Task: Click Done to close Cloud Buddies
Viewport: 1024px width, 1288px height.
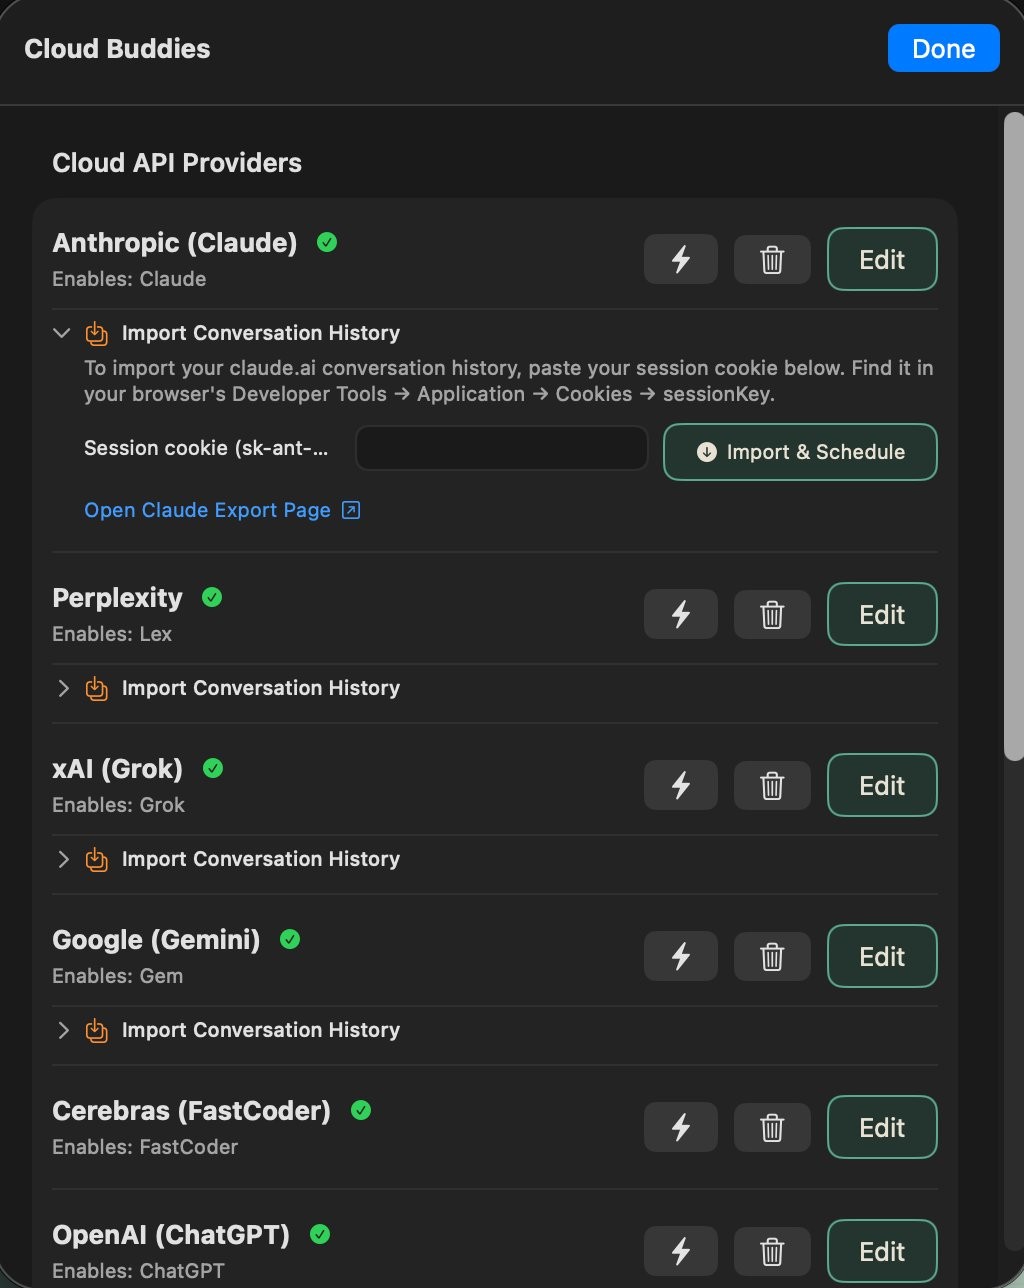Action: [943, 48]
